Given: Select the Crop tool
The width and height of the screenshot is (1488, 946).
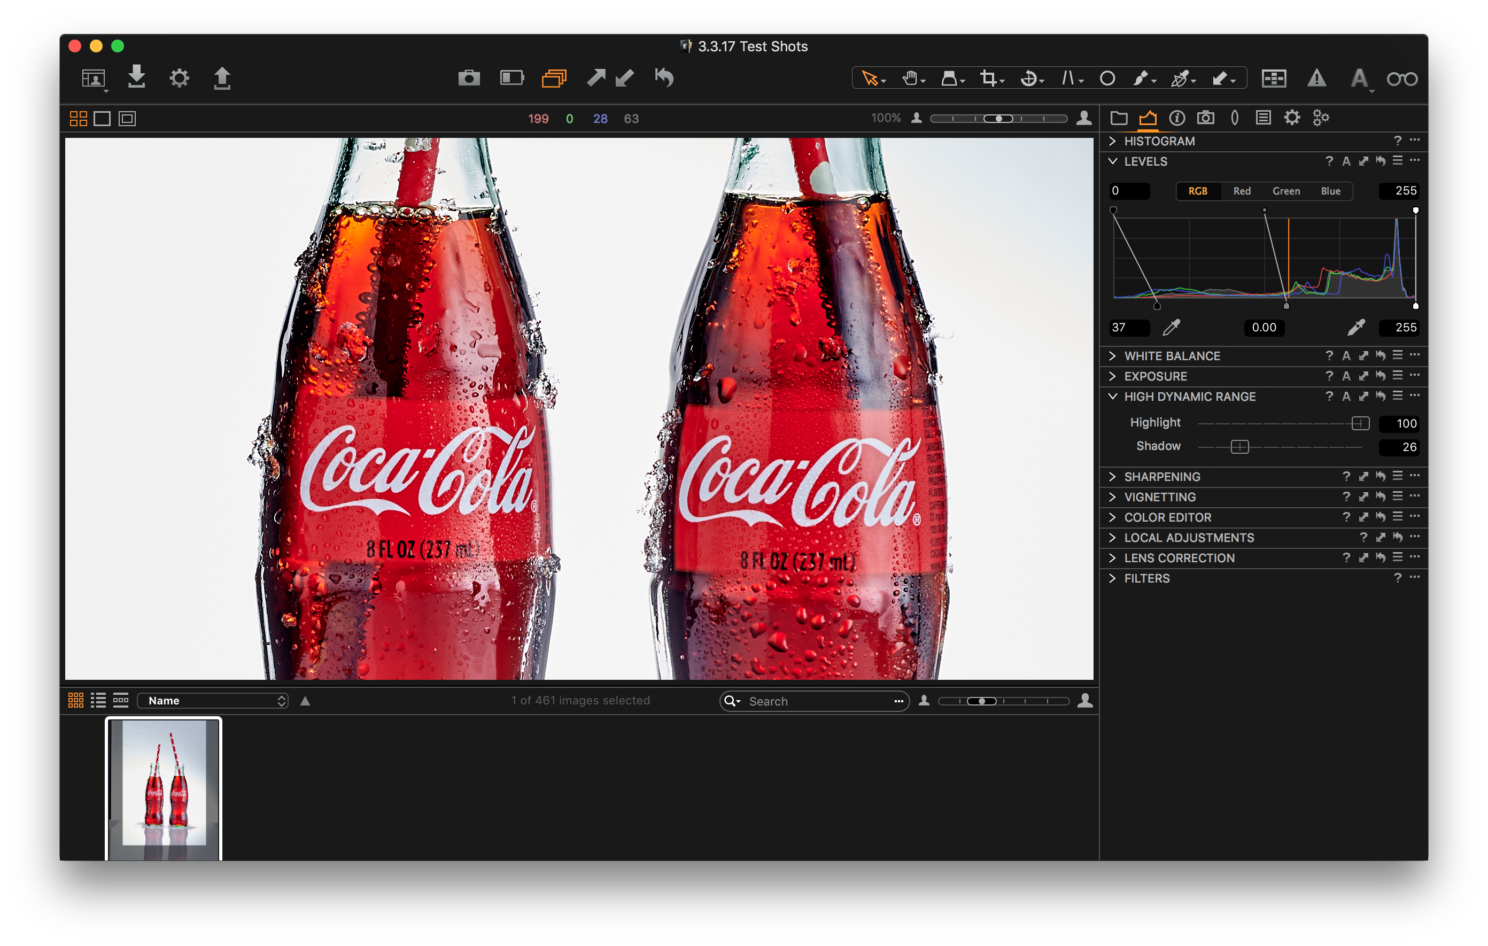Looking at the screenshot, I should (x=988, y=78).
